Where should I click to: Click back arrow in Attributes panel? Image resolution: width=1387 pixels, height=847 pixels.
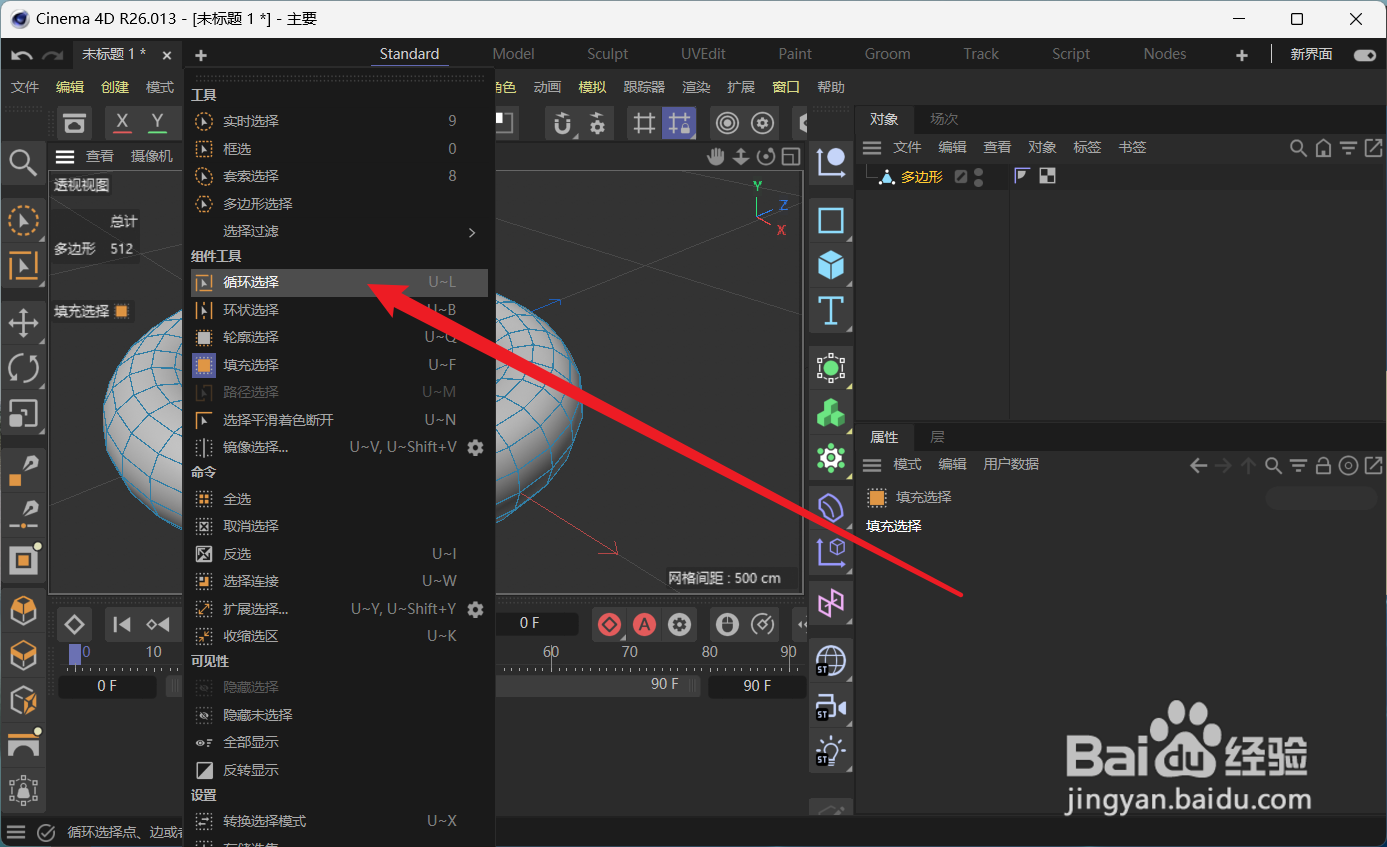(1198, 465)
